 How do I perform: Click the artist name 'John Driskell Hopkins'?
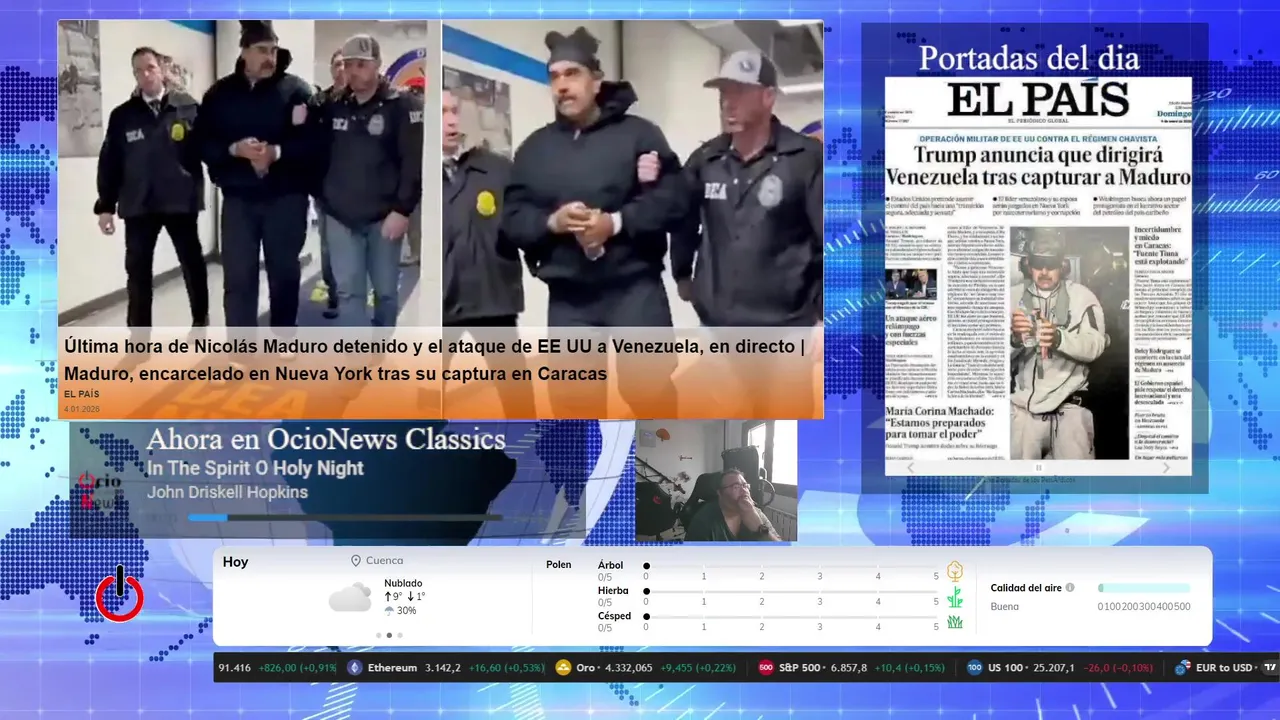(227, 492)
